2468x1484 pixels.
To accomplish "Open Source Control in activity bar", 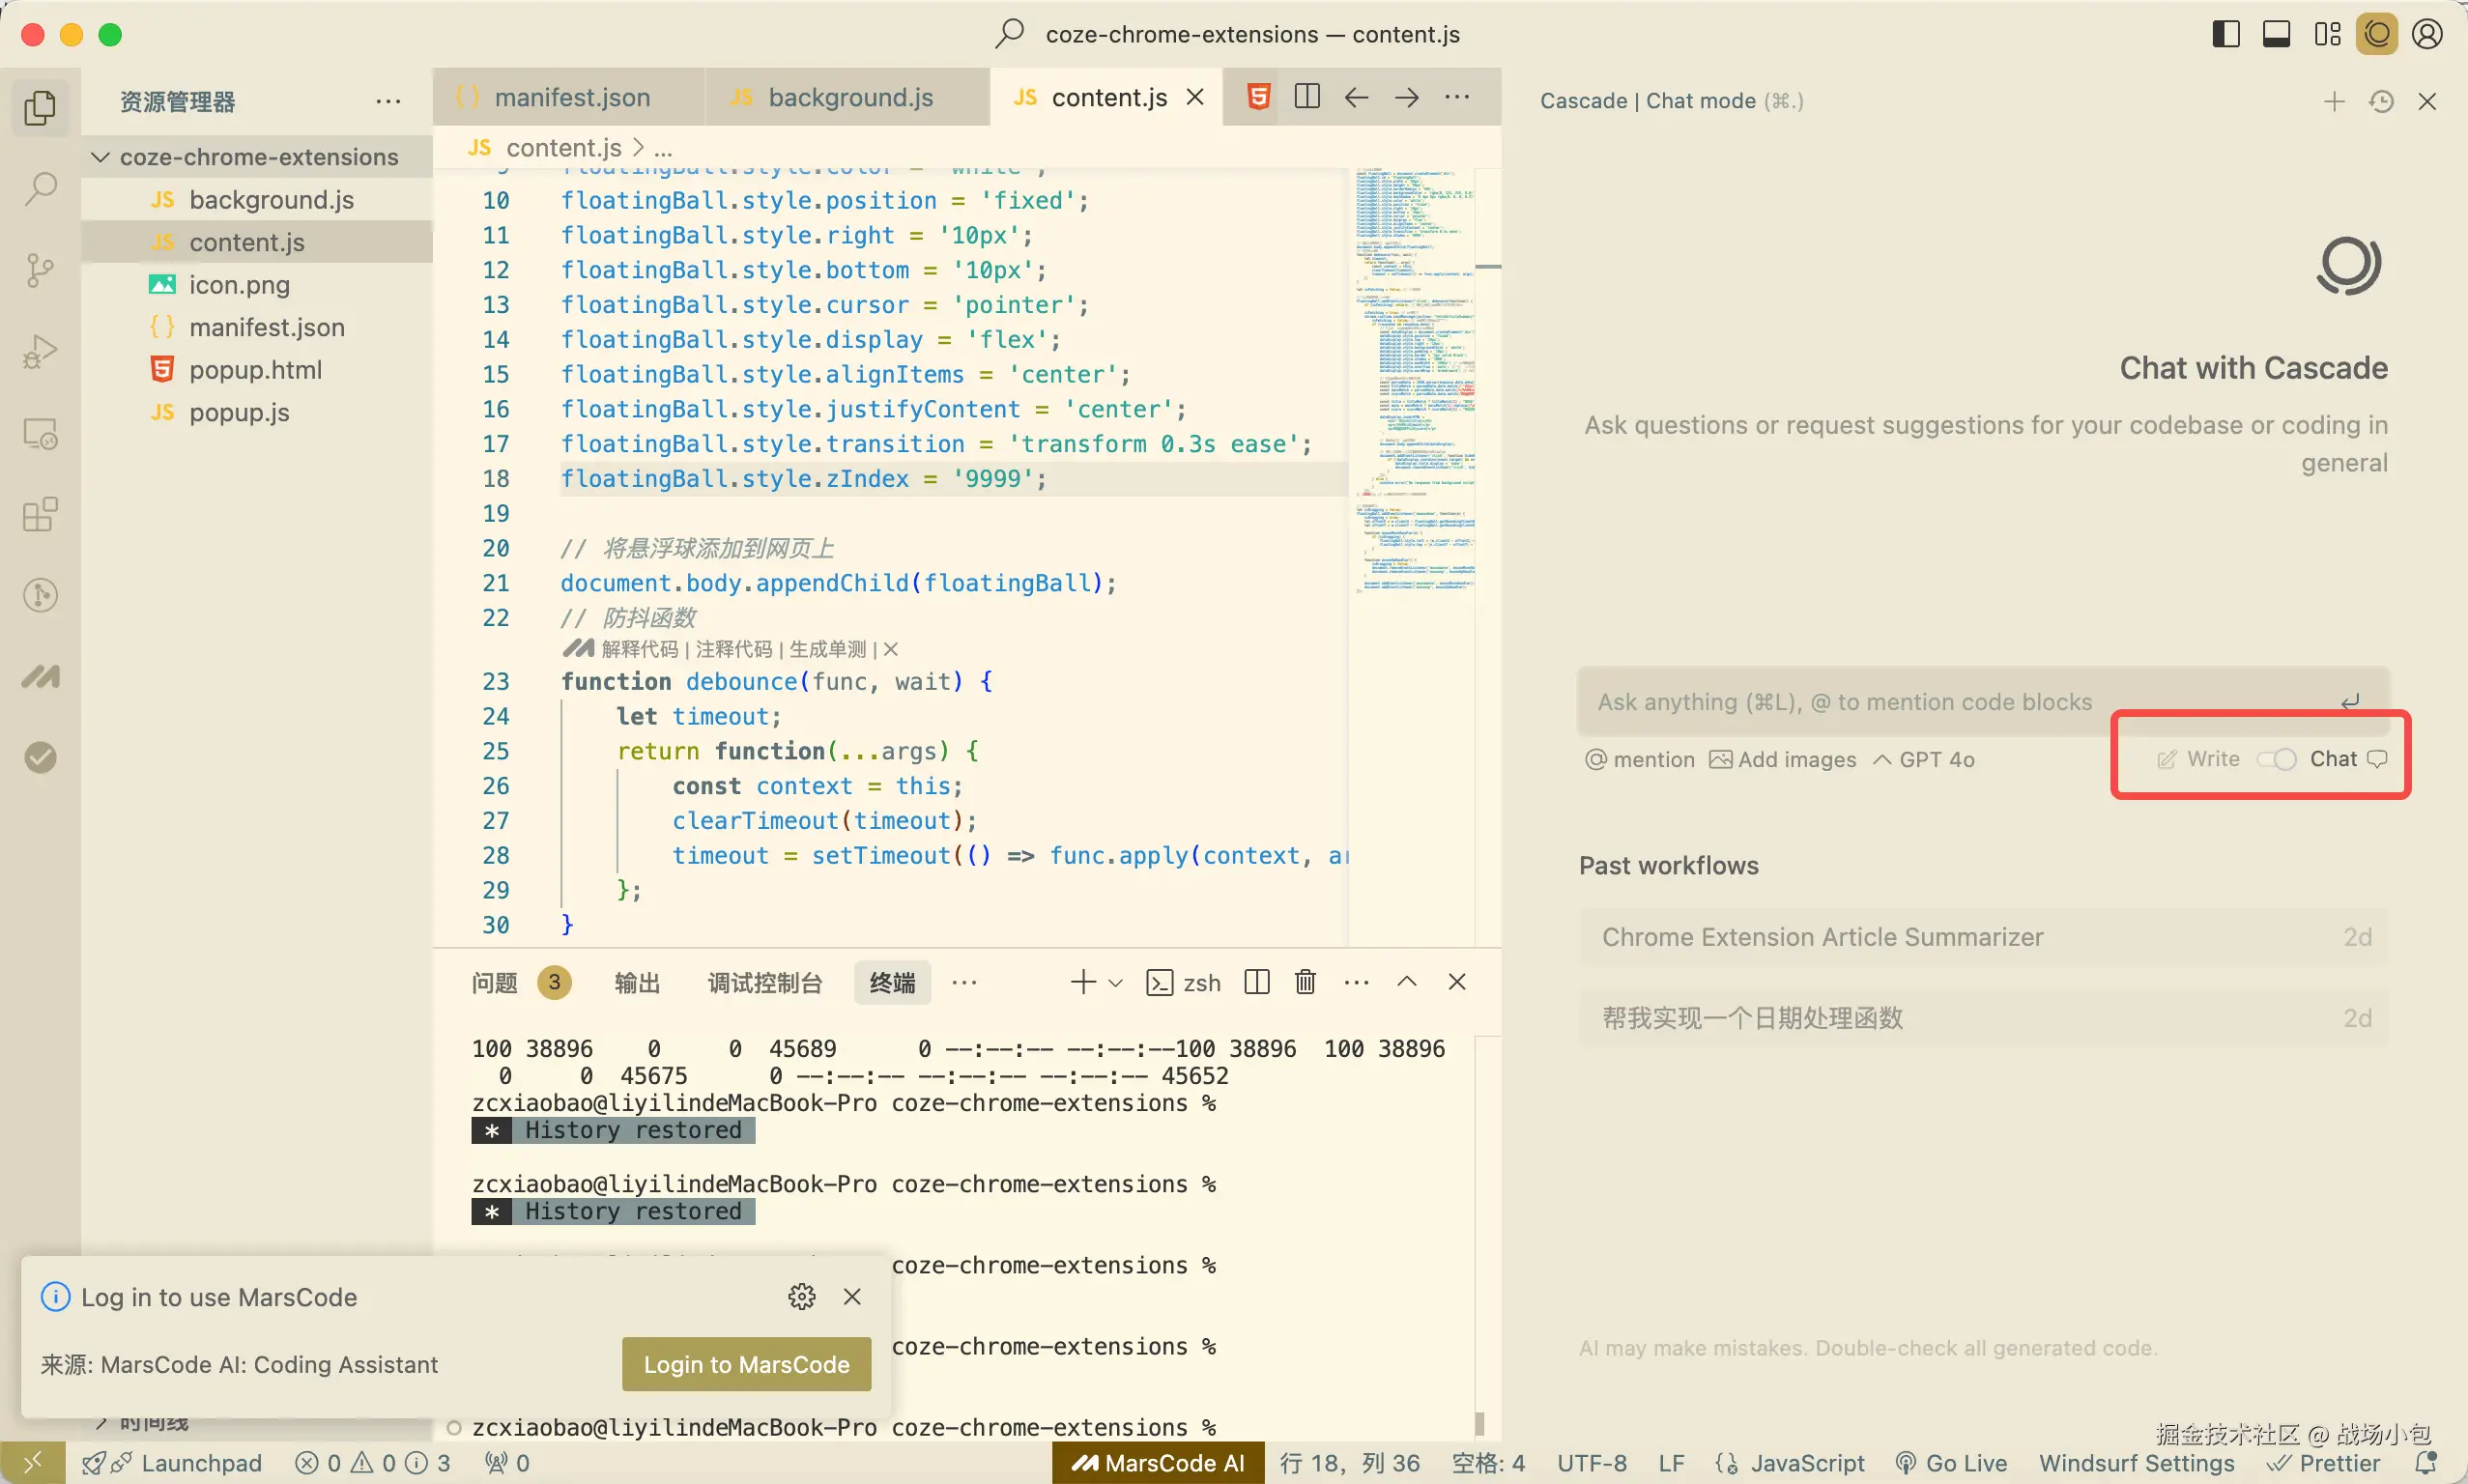I will pyautogui.click(x=40, y=269).
